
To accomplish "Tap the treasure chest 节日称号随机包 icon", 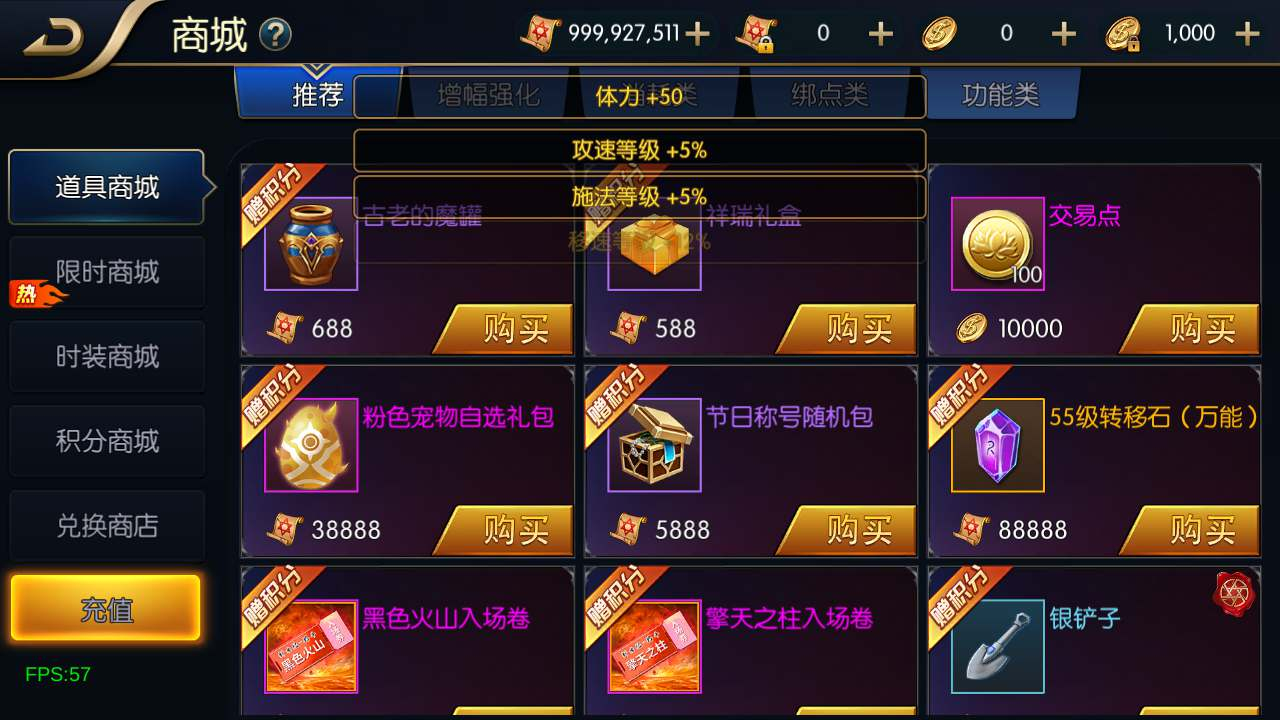I will (x=655, y=445).
